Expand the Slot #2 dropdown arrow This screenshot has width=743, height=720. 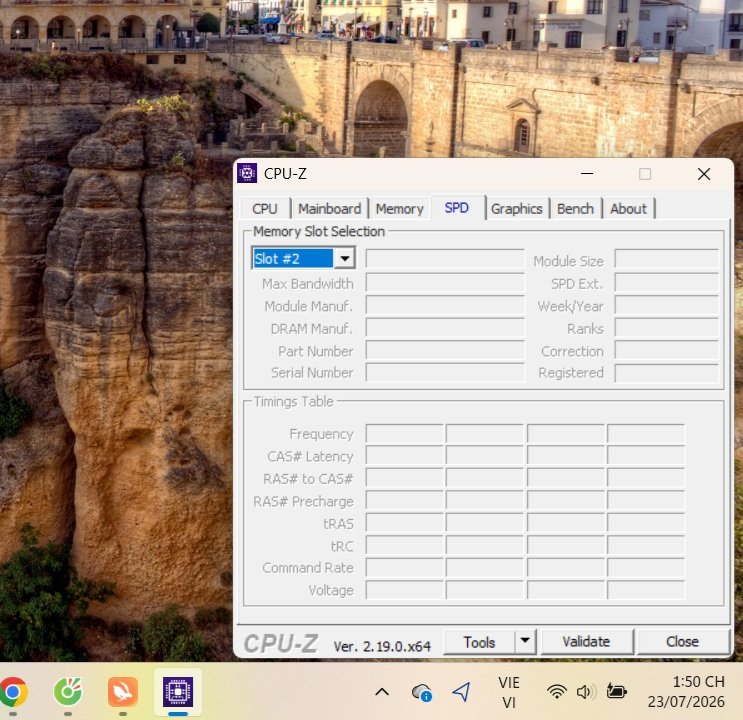344,258
